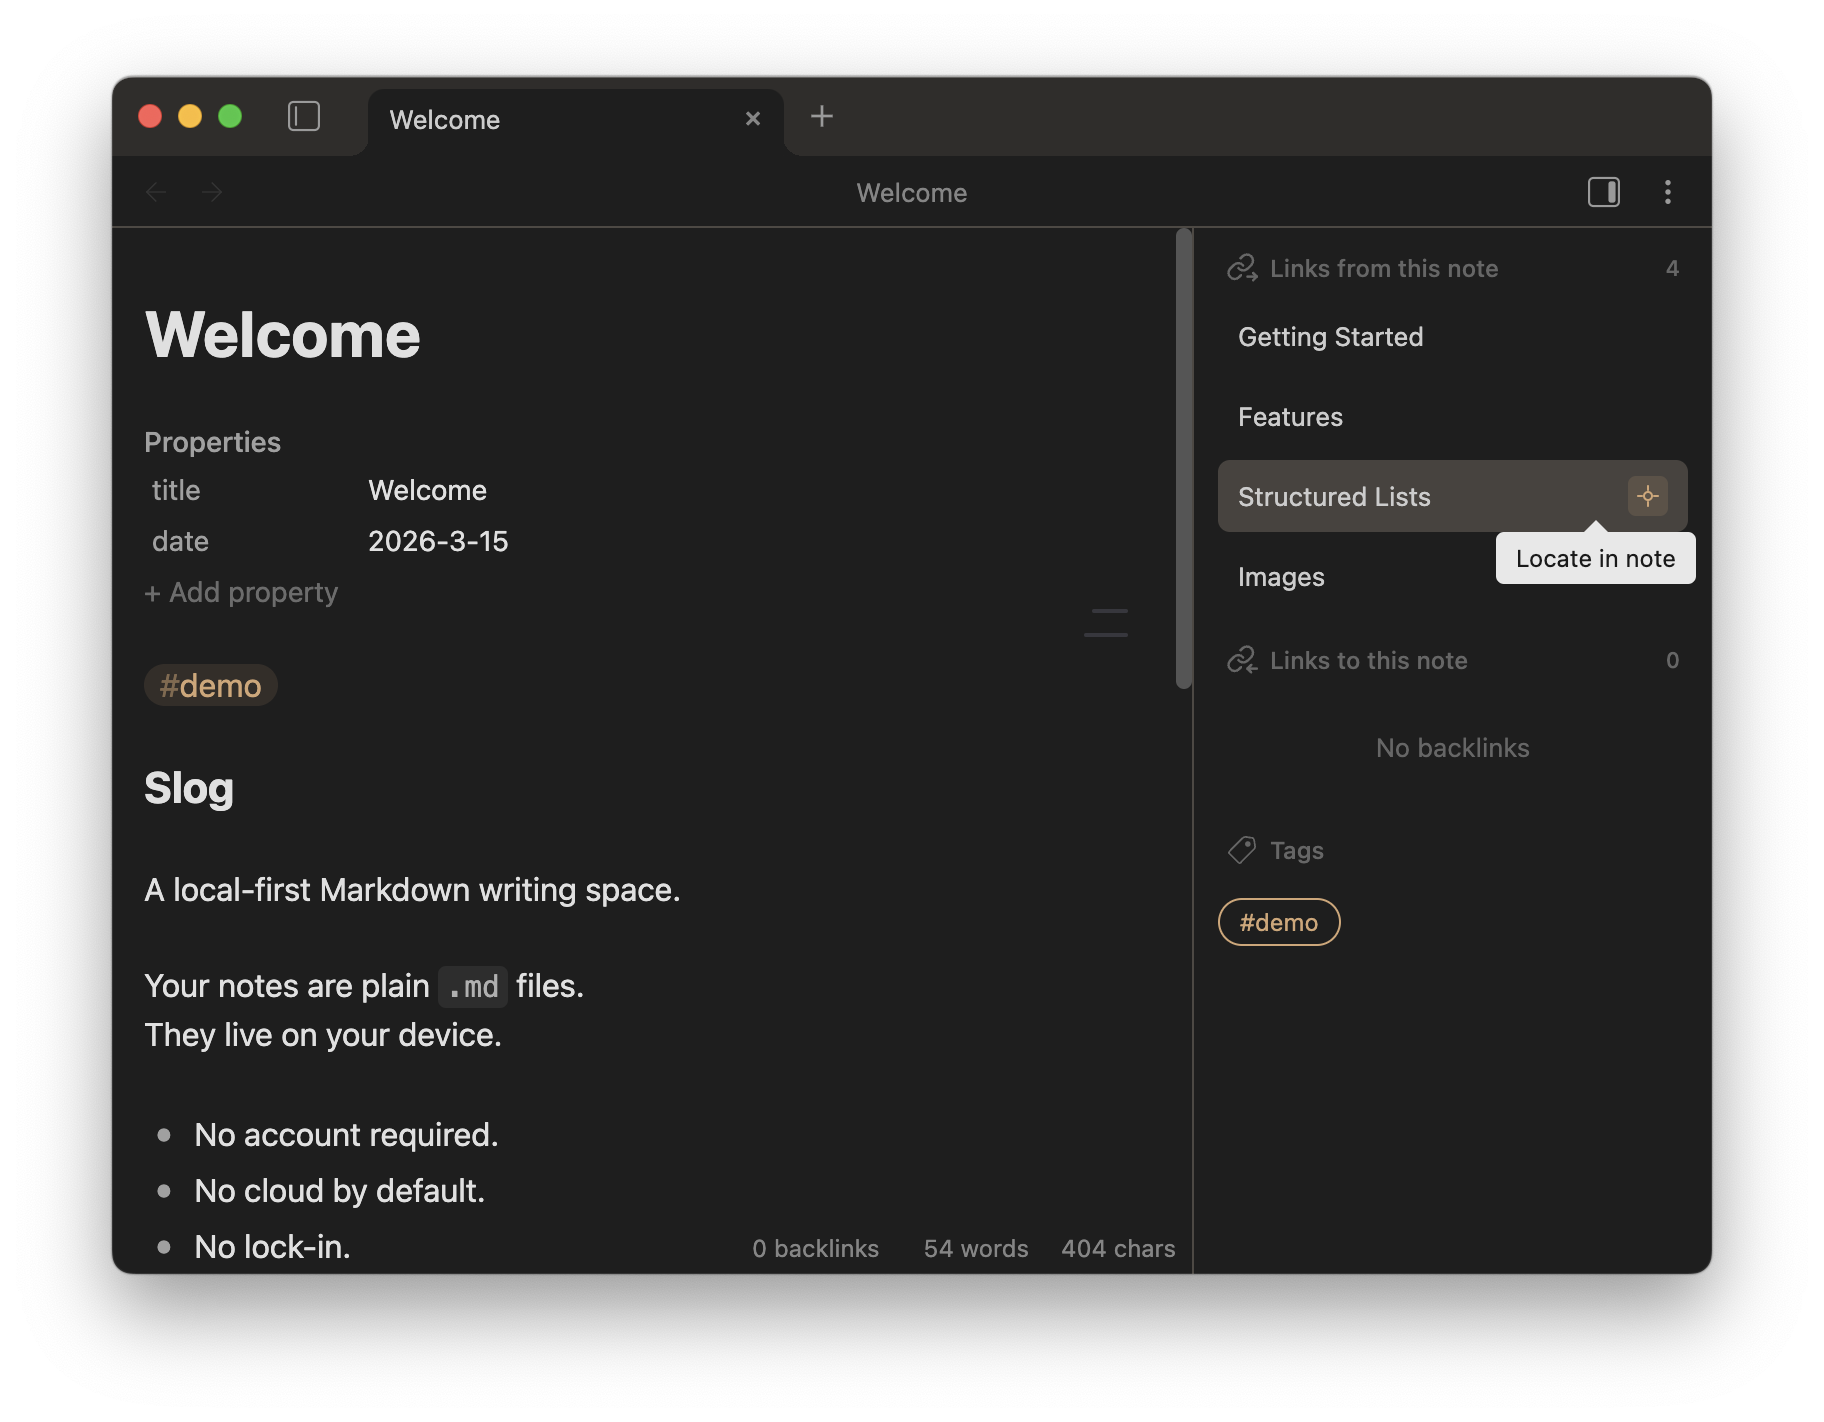
Task: Toggle the left sidebar panel icon
Action: coord(304,117)
